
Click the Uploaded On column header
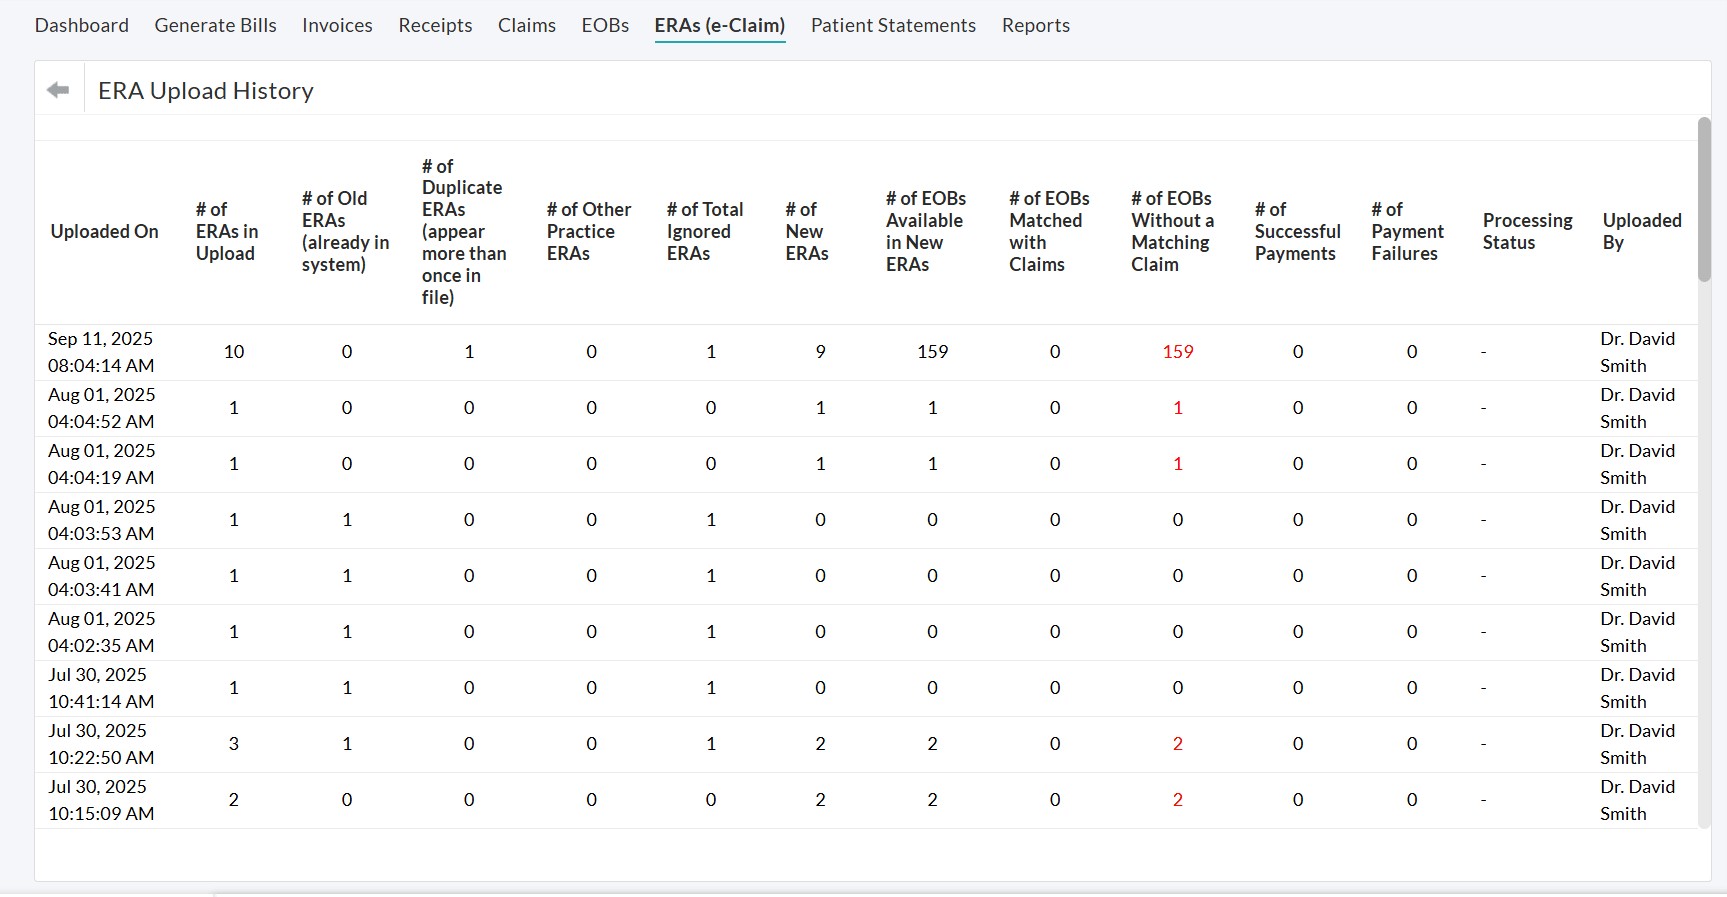tap(105, 232)
